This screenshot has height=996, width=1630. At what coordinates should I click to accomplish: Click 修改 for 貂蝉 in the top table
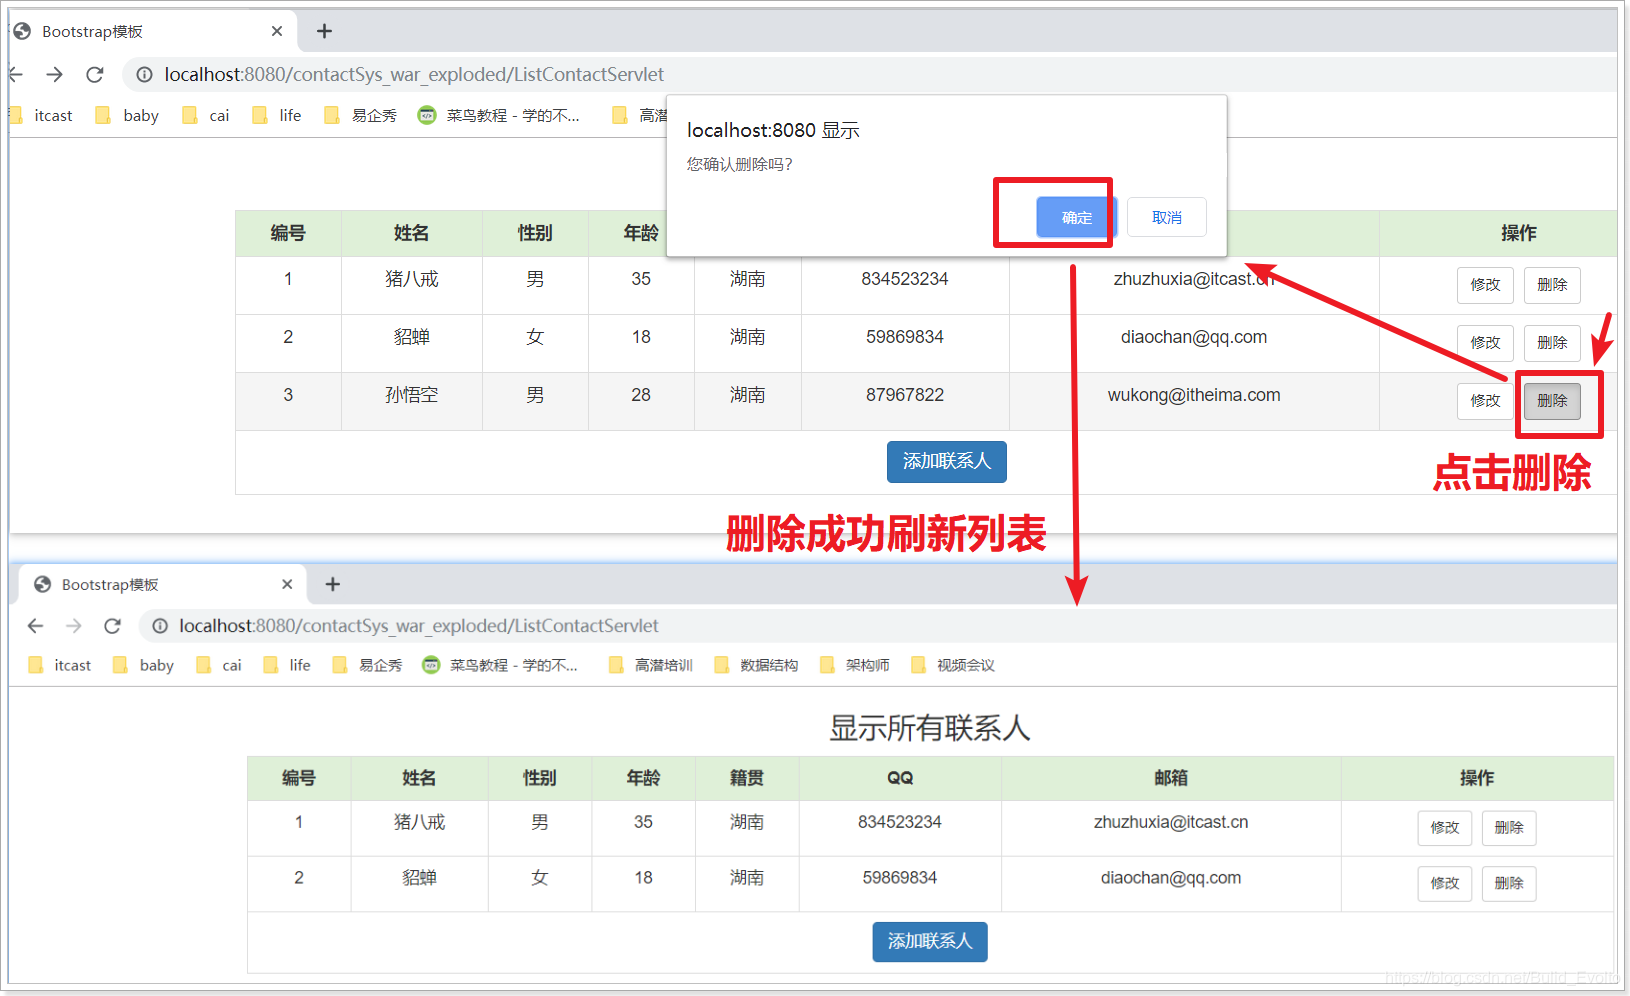[x=1485, y=343]
